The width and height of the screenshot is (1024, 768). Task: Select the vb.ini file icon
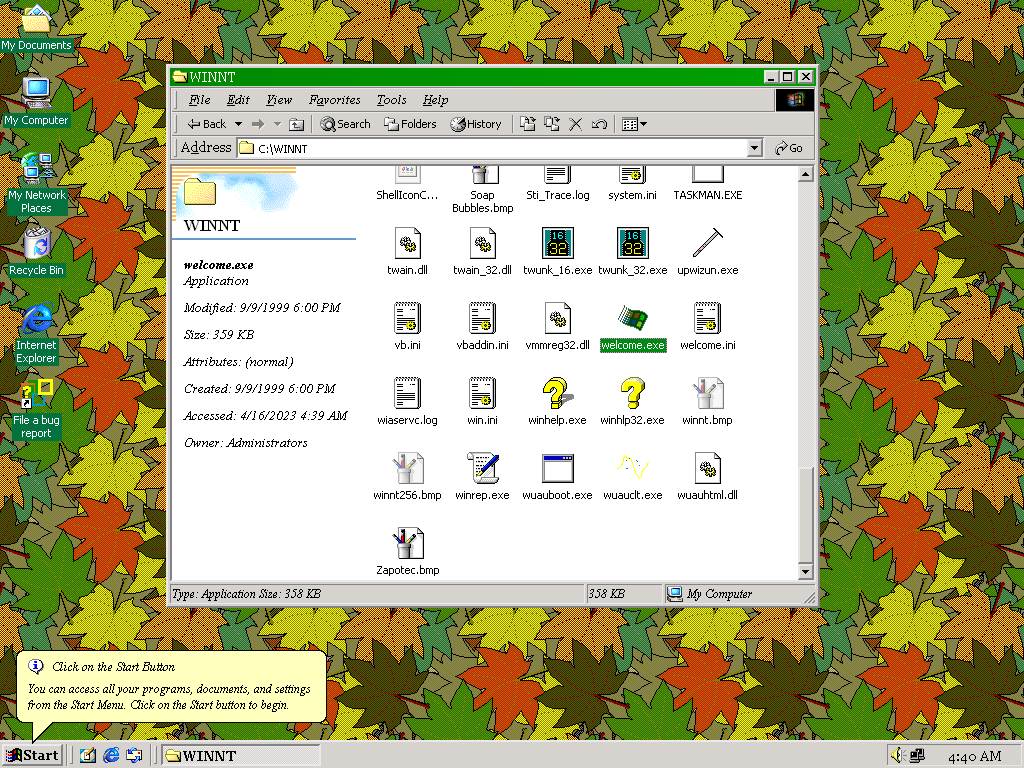click(x=408, y=319)
